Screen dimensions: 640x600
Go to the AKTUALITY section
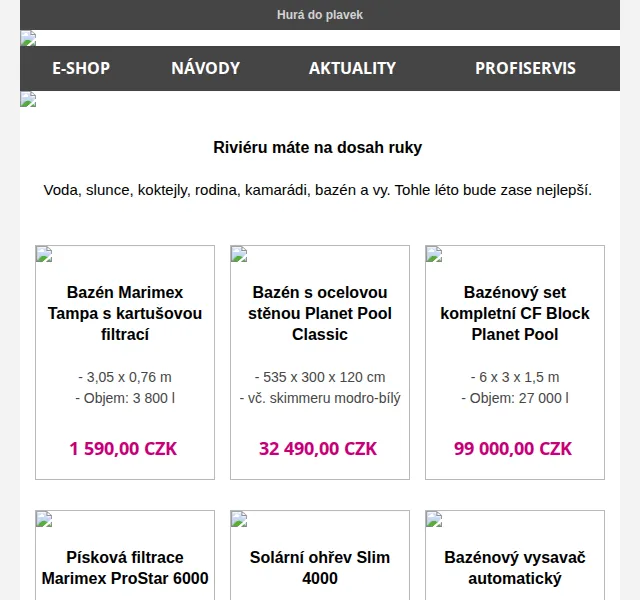352,68
